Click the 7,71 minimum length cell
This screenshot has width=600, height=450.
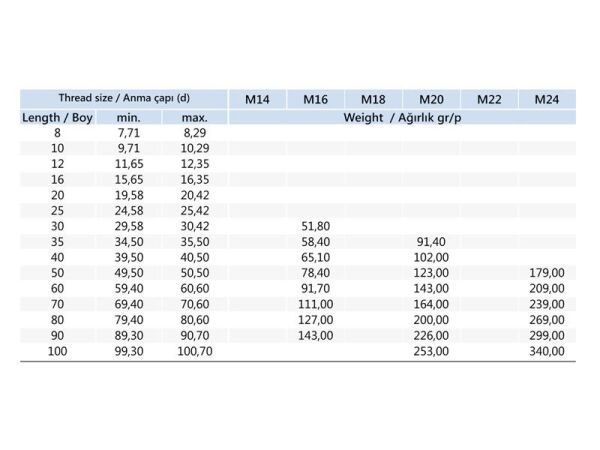pos(128,132)
